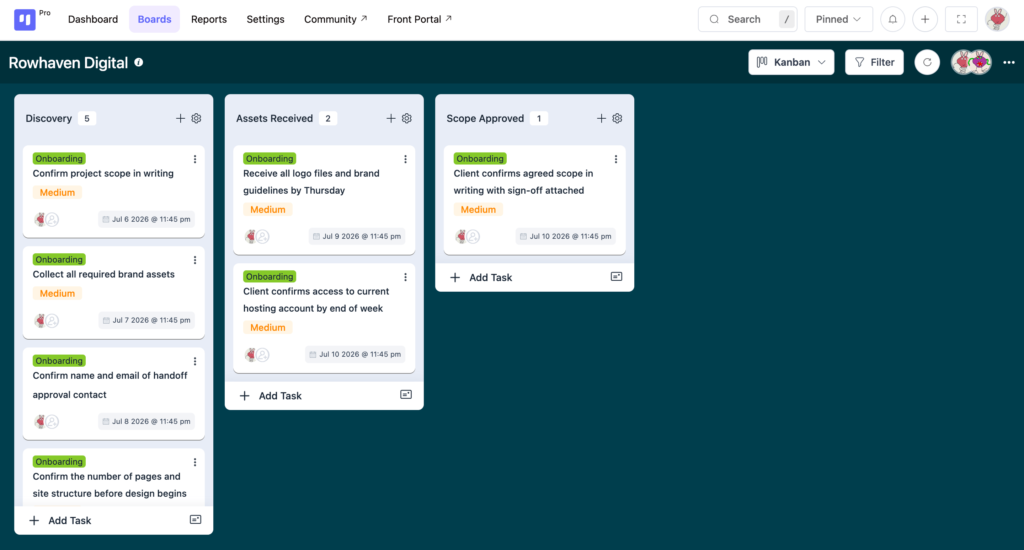Click Medium priority on Collect all required brand assets
Screen dimensions: 1024x550
[x=57, y=293]
